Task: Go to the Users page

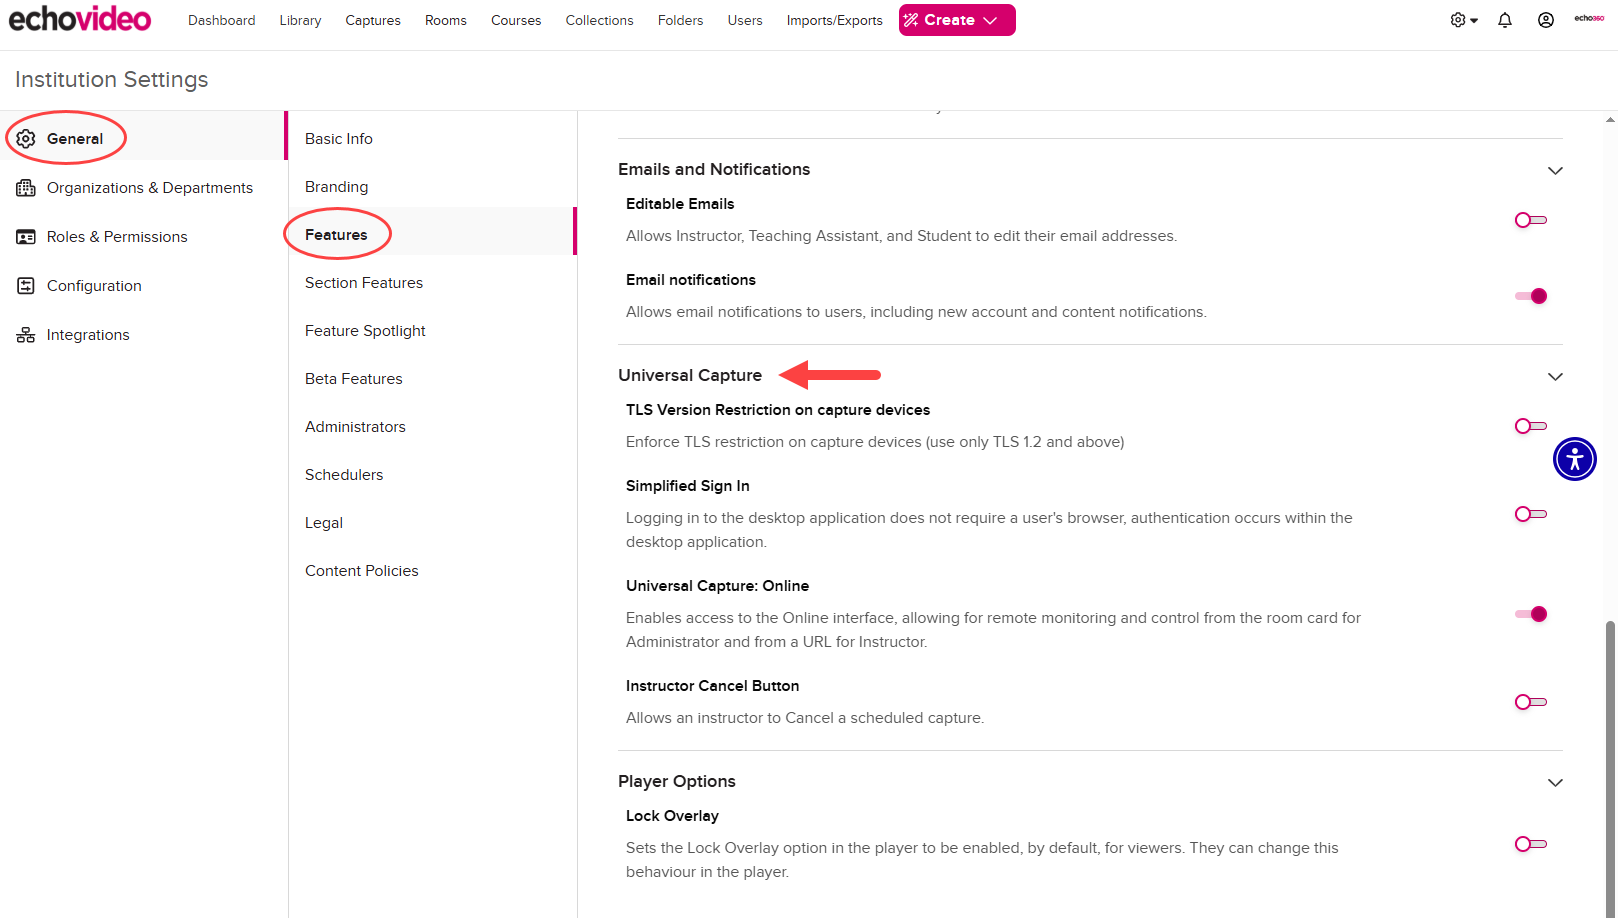Action: 745,20
